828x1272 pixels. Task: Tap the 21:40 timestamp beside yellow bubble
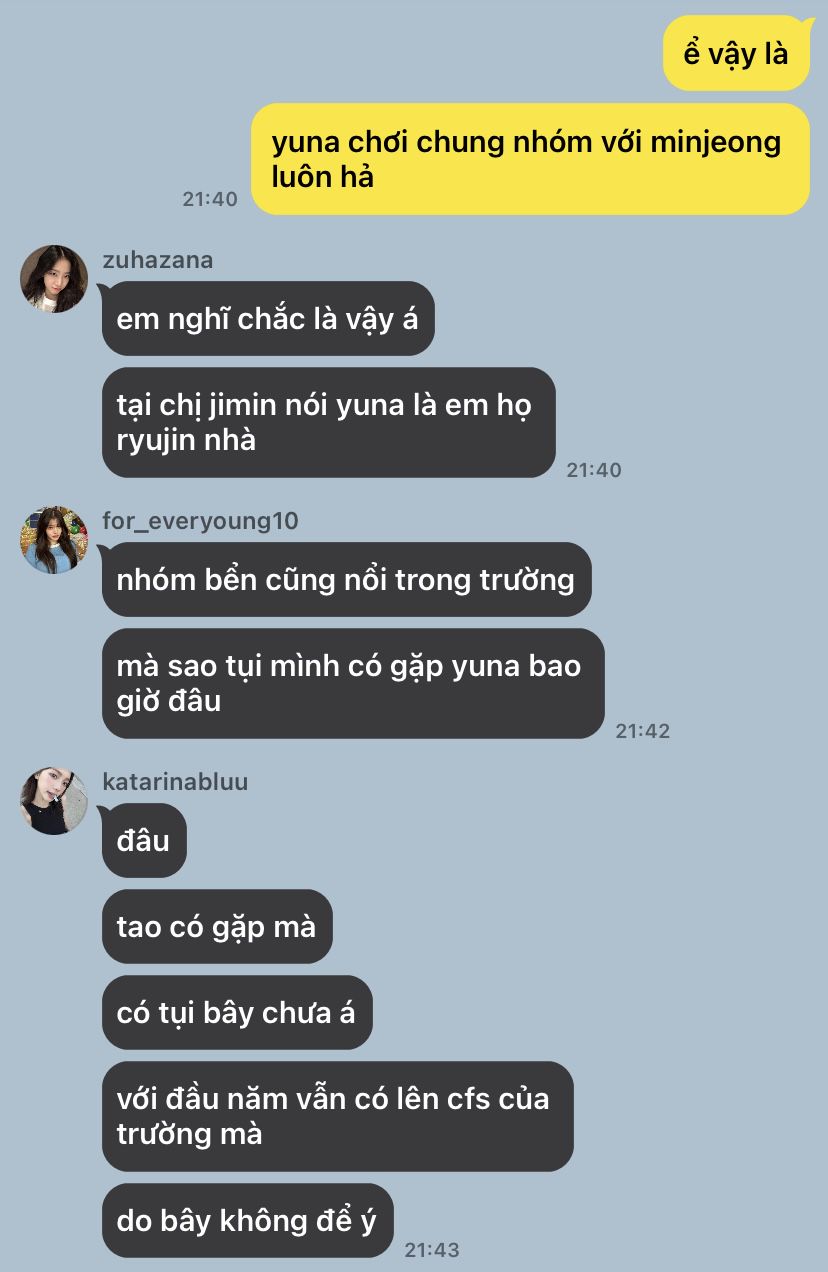[210, 199]
